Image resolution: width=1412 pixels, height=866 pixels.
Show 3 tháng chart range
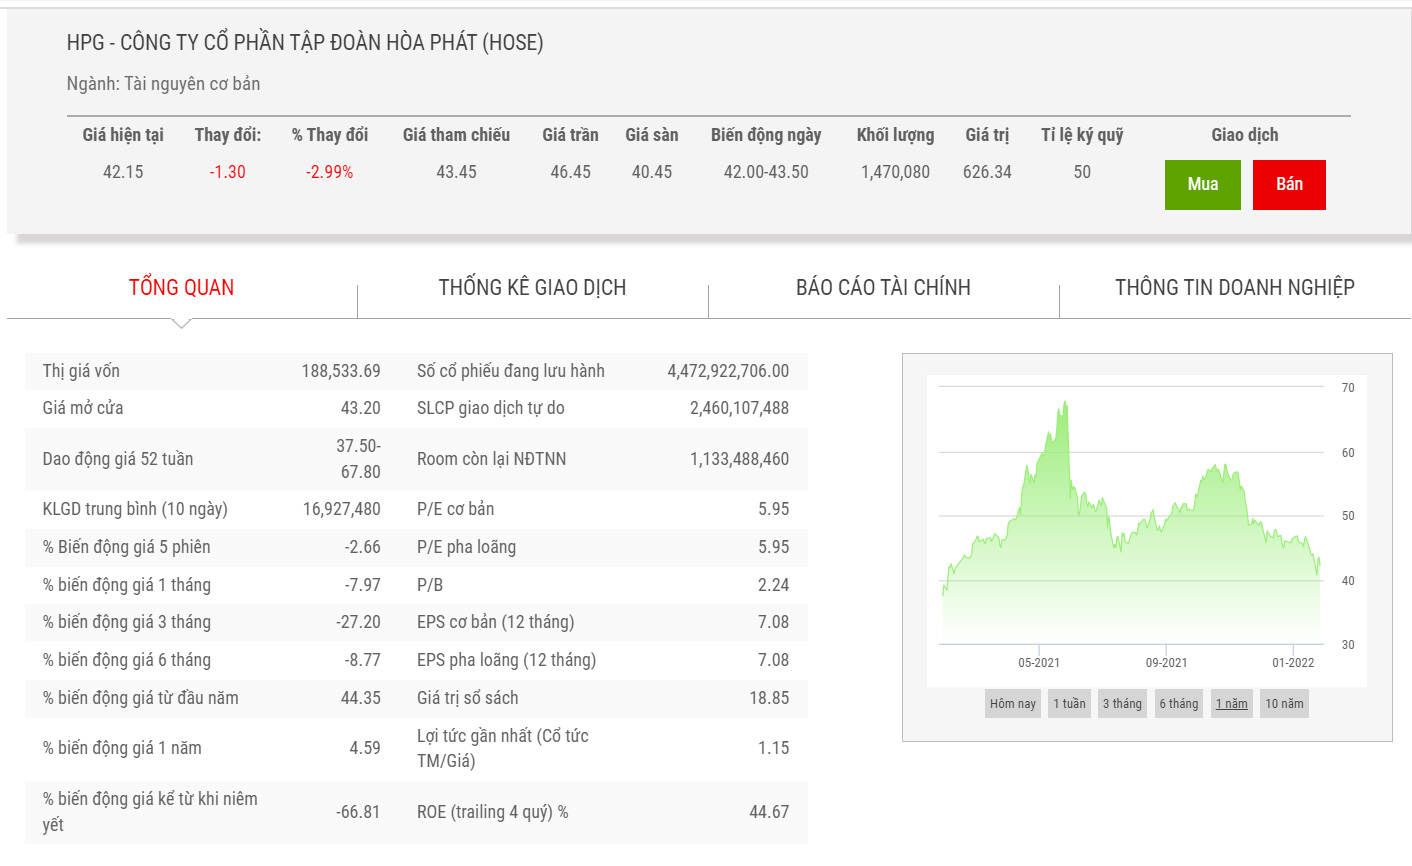1122,704
